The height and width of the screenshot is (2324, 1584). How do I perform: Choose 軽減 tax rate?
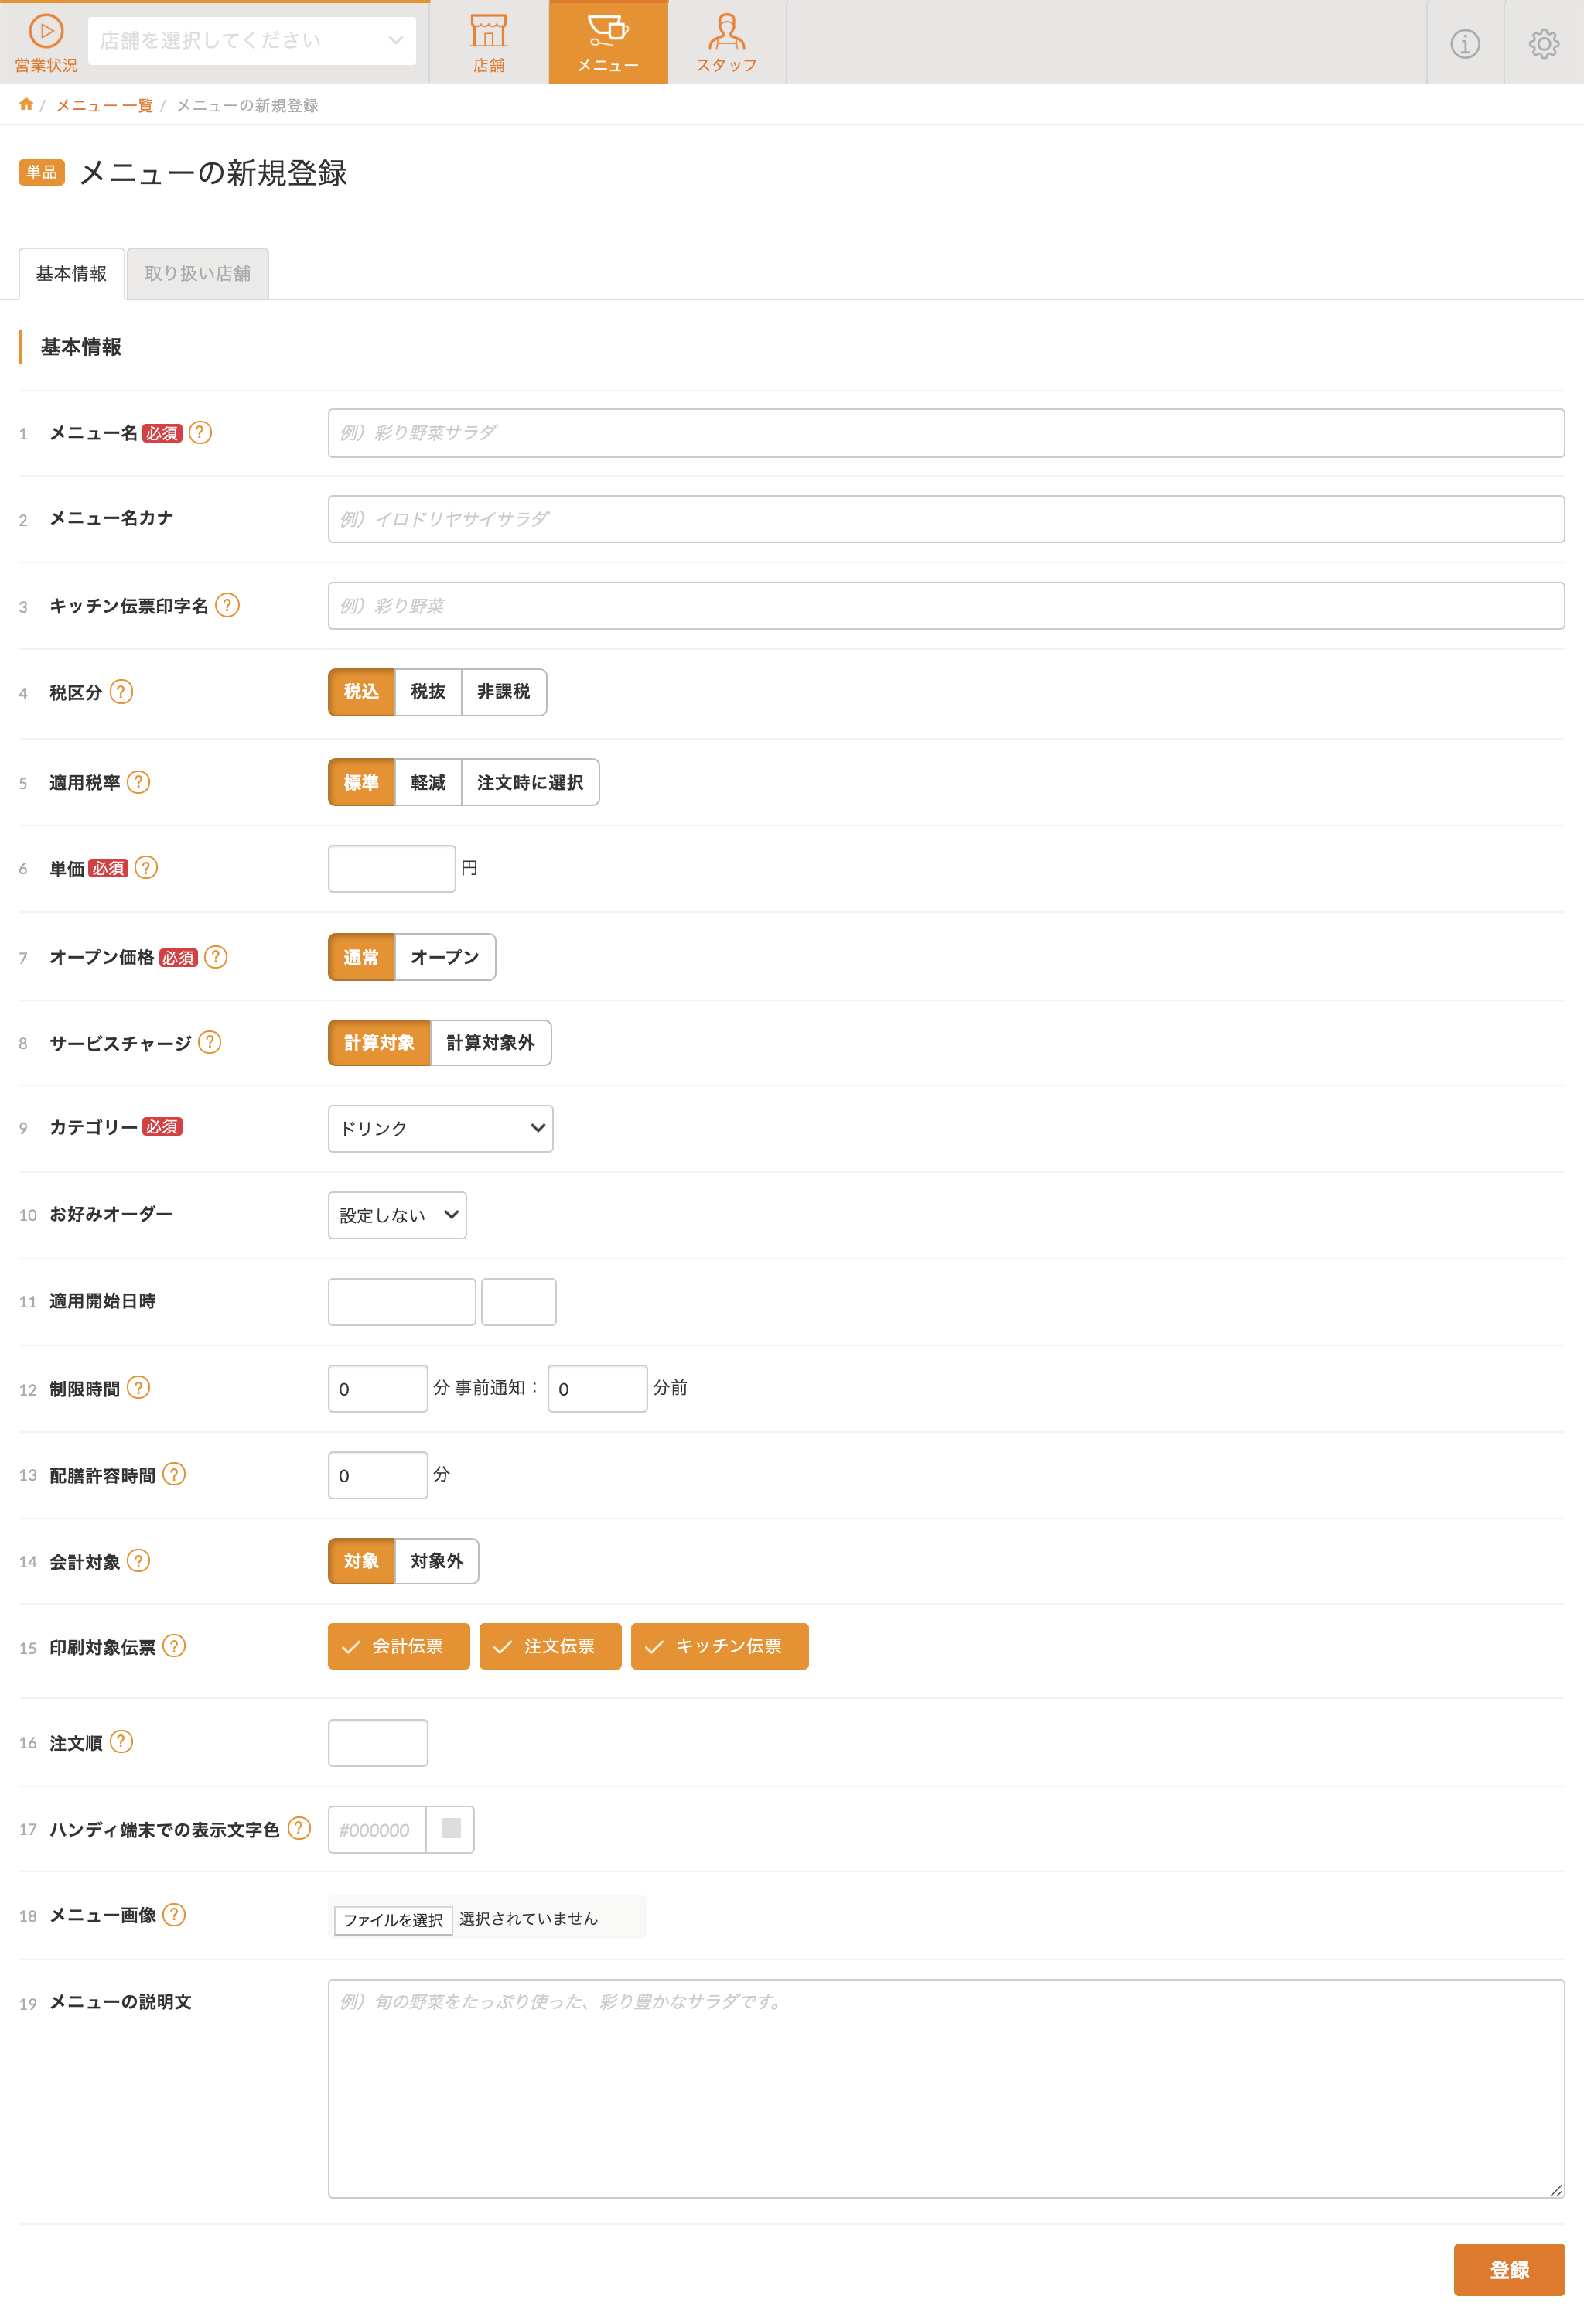428,782
